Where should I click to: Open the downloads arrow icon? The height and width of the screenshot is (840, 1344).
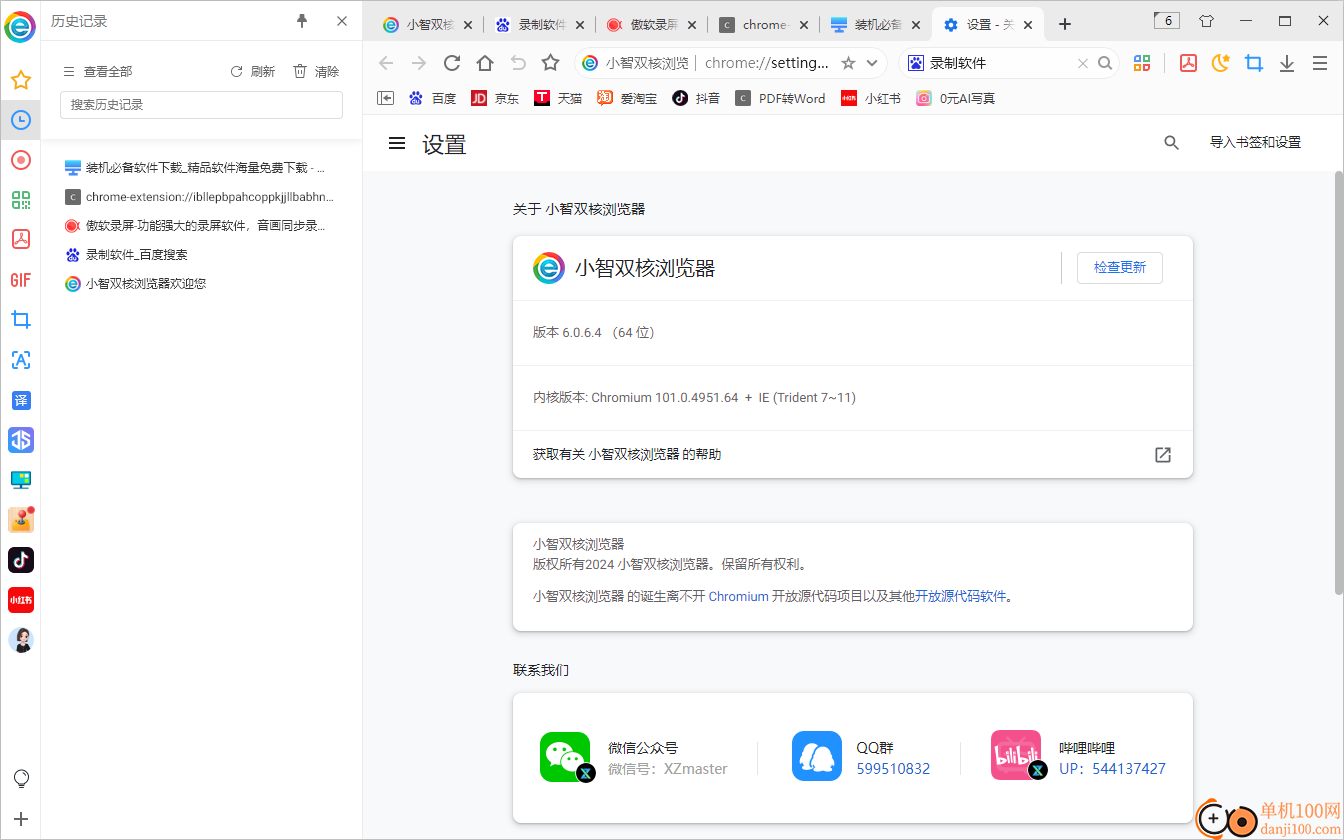tap(1287, 63)
